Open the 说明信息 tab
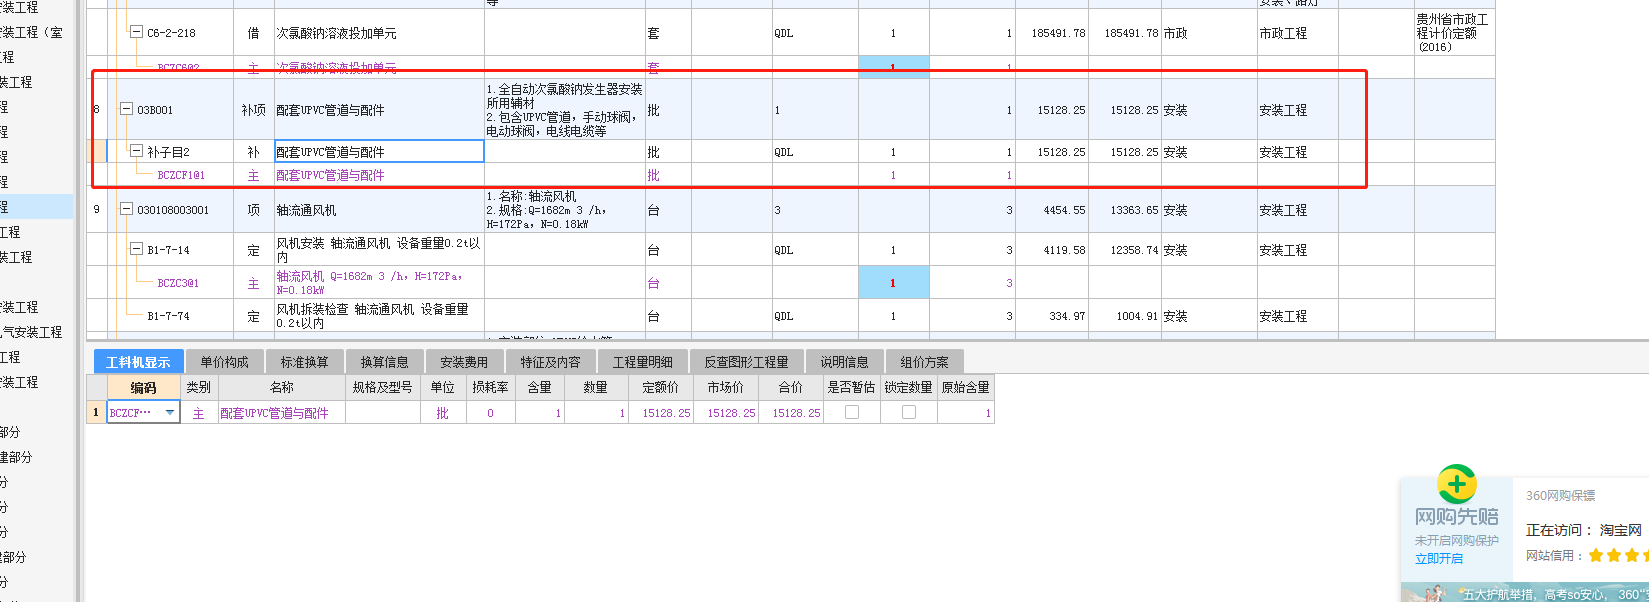 [844, 362]
